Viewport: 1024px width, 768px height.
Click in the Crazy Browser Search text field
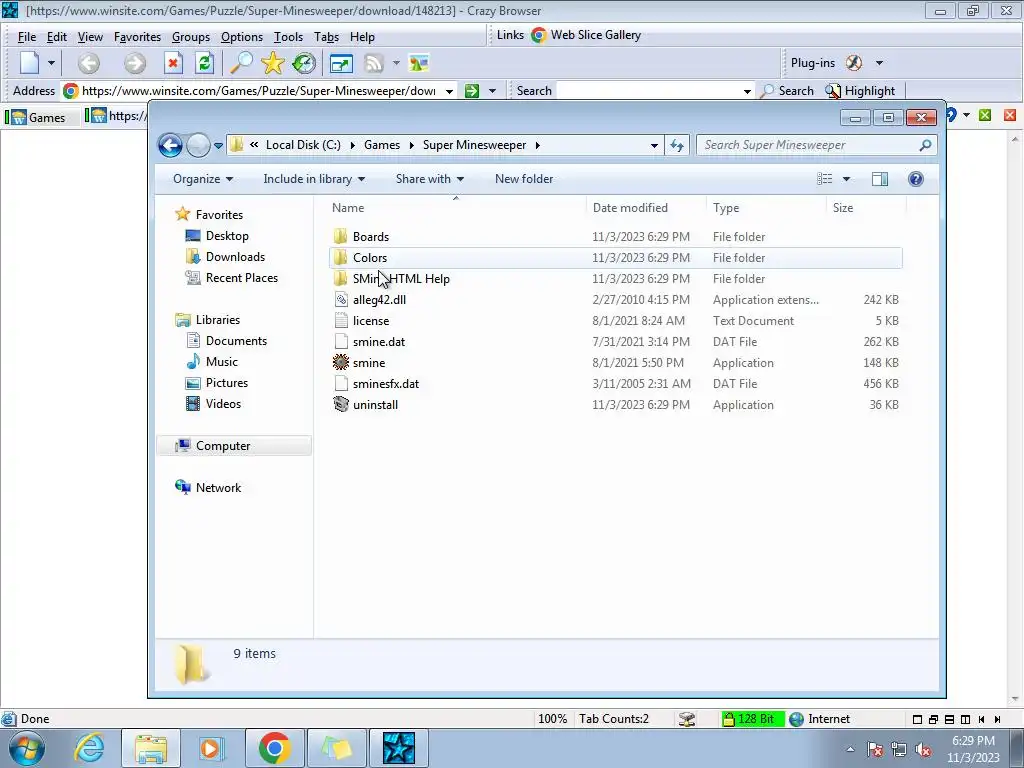tap(647, 91)
